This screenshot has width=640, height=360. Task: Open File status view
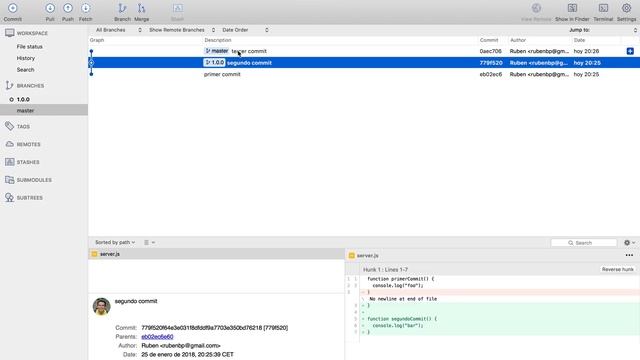(29, 47)
